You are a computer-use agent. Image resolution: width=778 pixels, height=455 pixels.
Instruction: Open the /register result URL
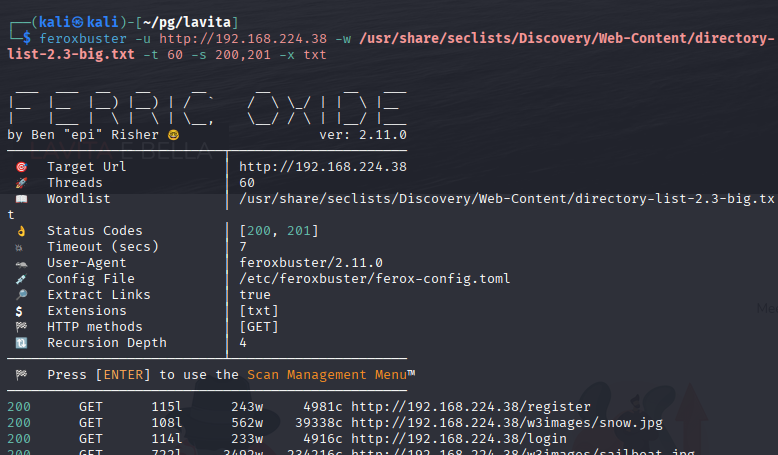(471, 407)
